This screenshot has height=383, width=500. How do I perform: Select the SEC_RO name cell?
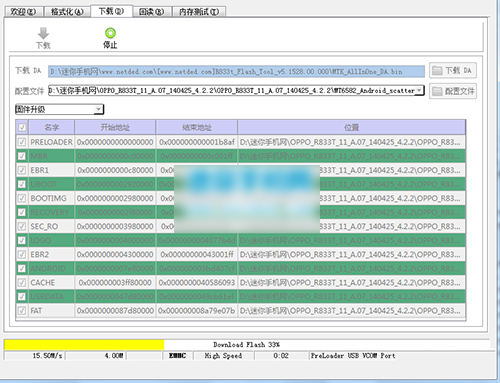coord(52,226)
